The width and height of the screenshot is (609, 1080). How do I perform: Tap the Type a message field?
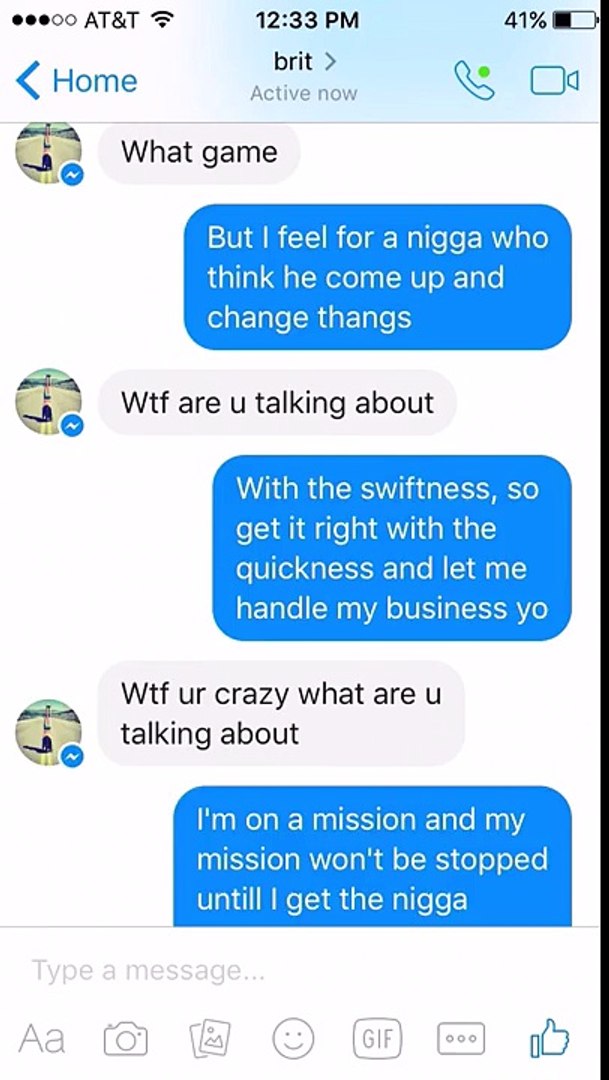[x=304, y=971]
